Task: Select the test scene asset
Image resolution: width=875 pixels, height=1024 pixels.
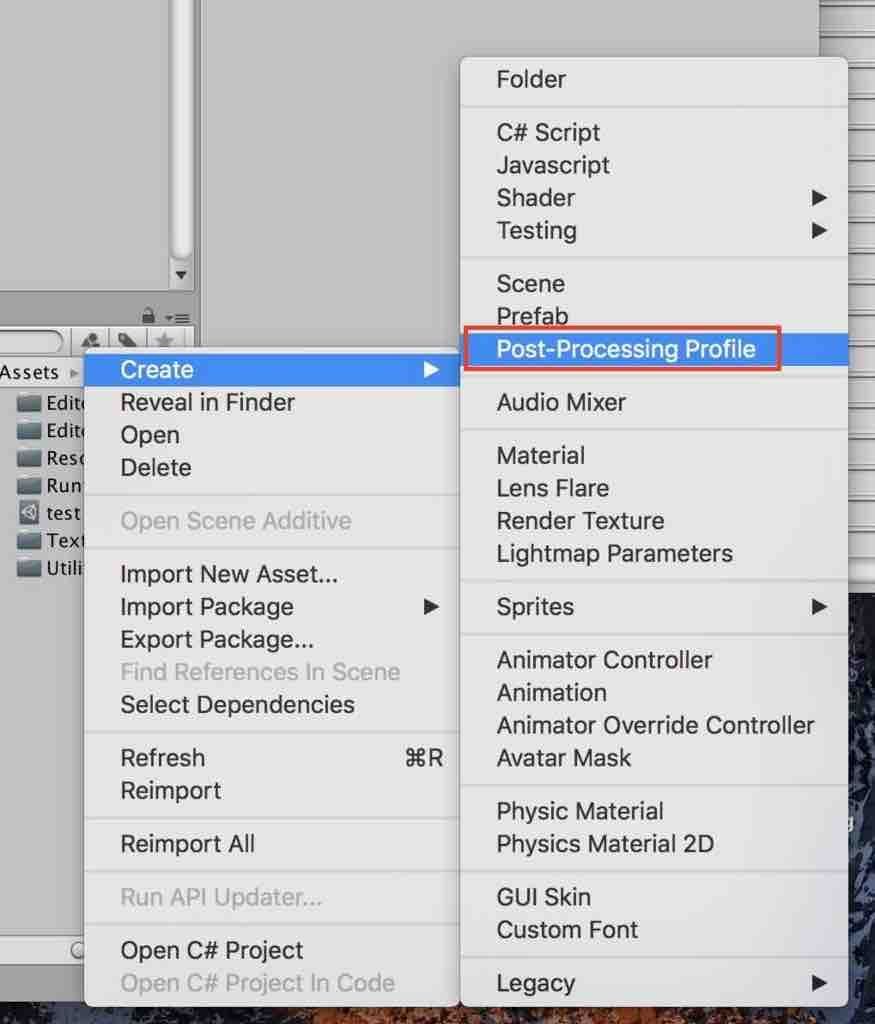Action: [50, 513]
